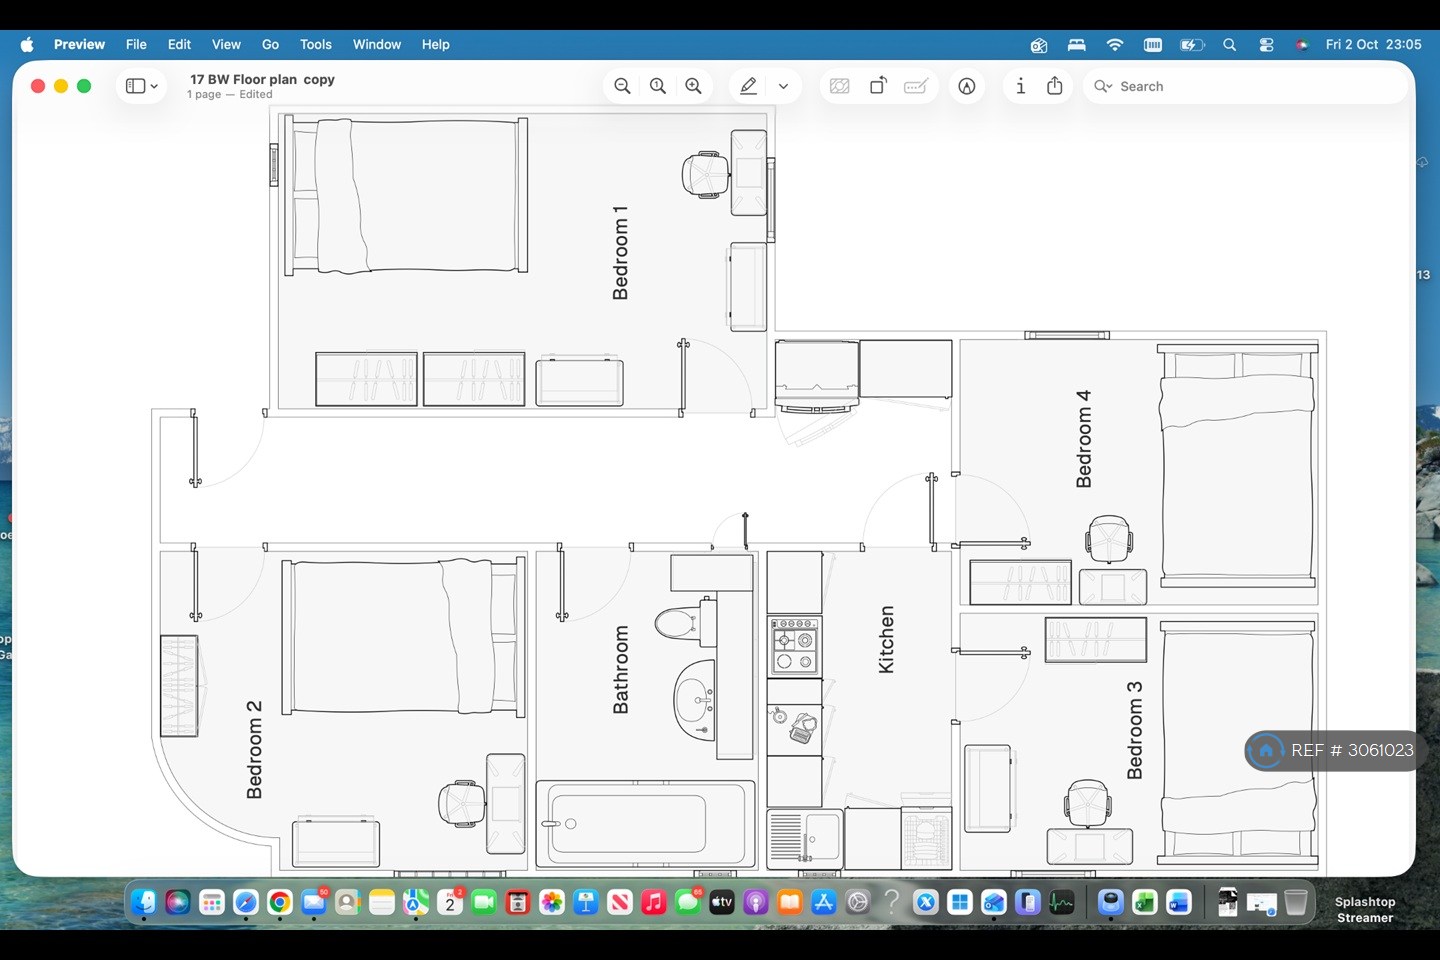
Task: Click the Search field
Action: coord(1245,86)
